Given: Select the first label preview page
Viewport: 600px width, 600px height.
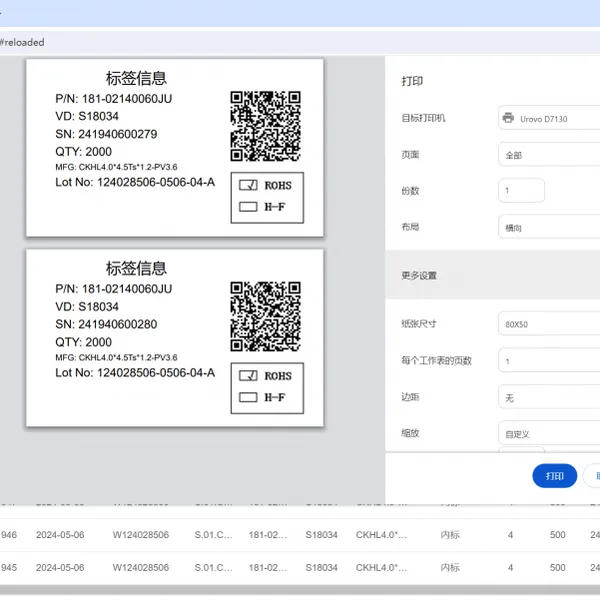Looking at the screenshot, I should 175,148.
